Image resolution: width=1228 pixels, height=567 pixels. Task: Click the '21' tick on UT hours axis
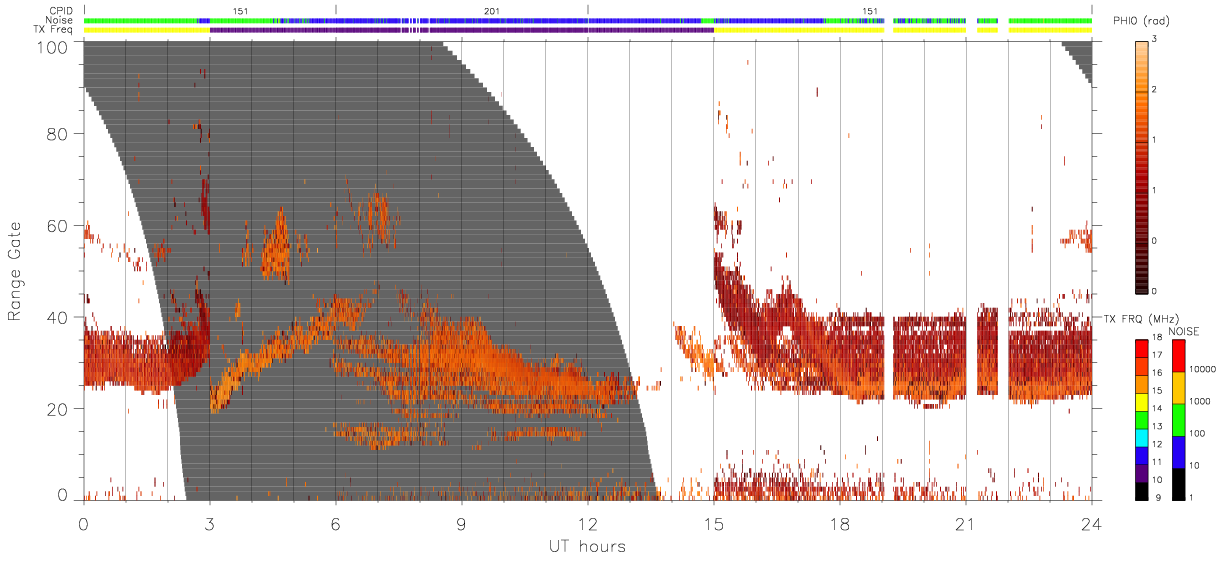tap(966, 522)
